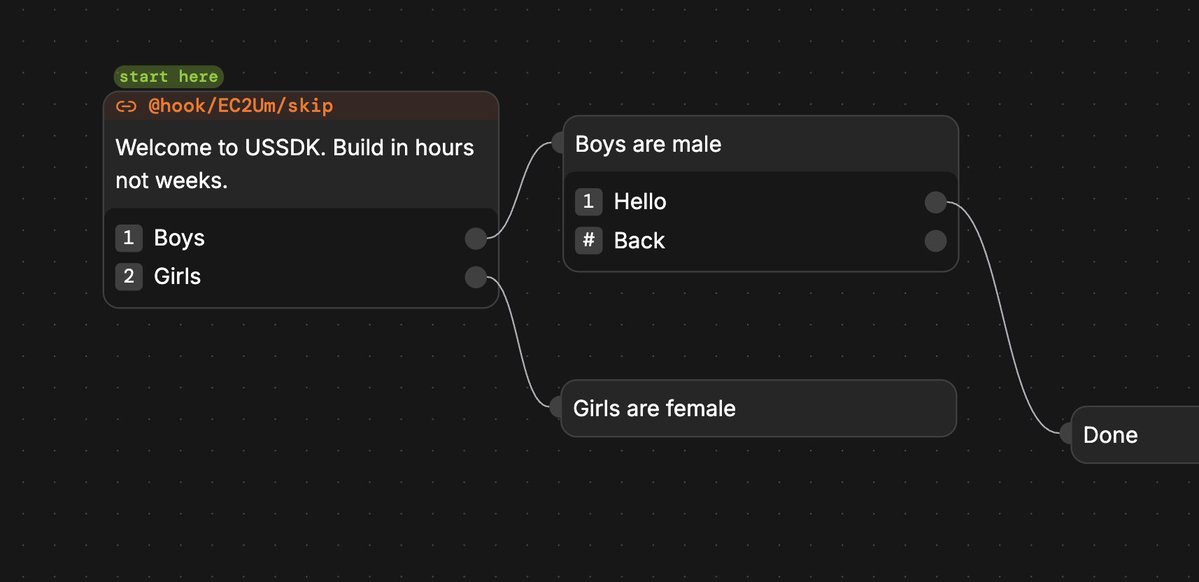1199x582 pixels.
Task: Click the output connector on Girls row
Action: [x=476, y=277]
